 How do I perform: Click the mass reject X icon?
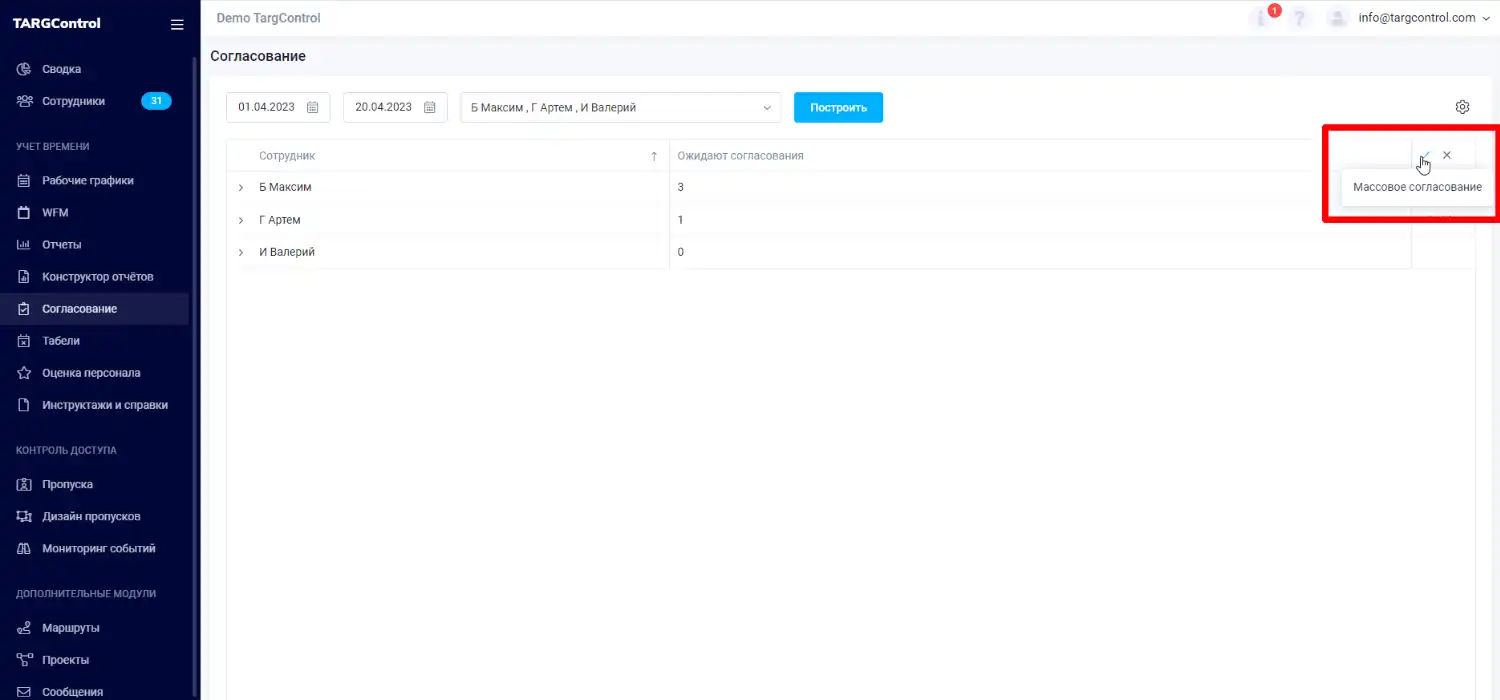point(1447,155)
